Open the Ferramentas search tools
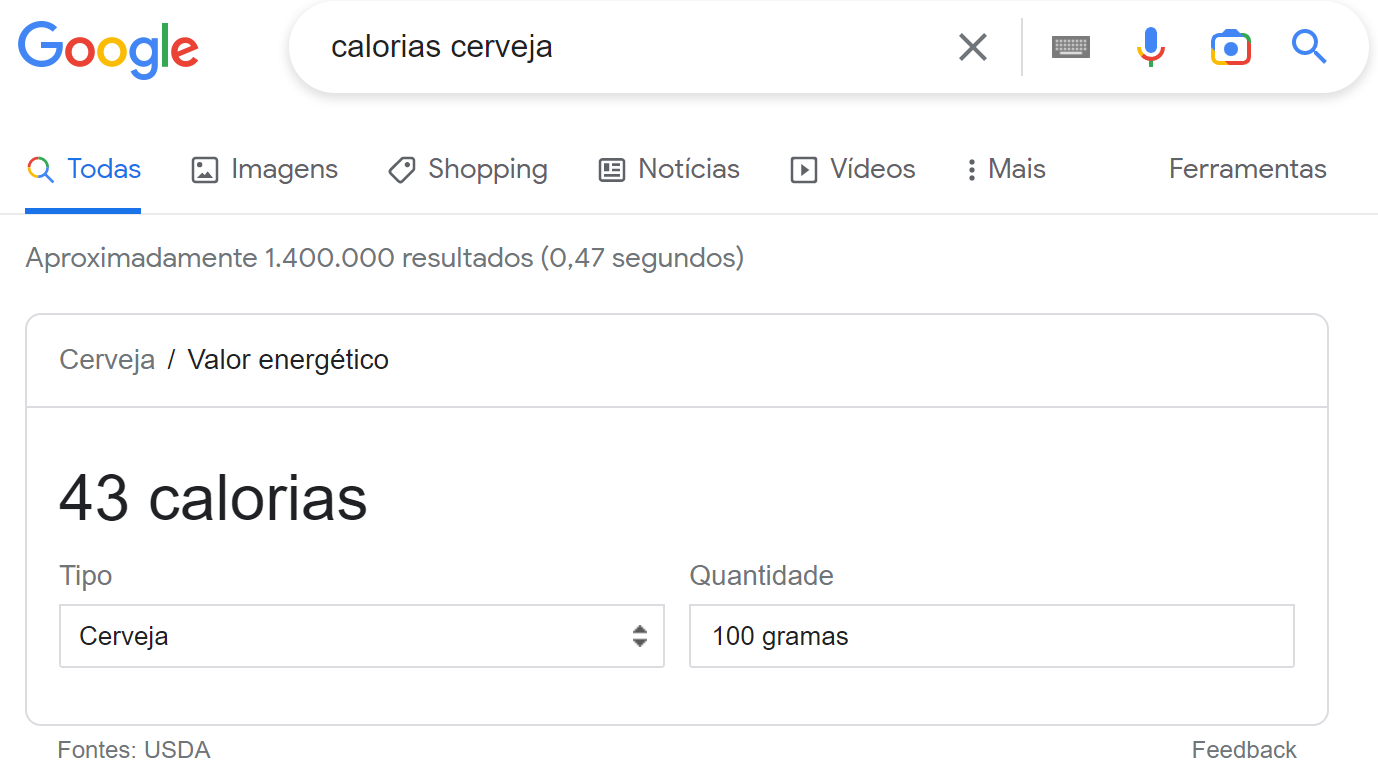The width and height of the screenshot is (1378, 774). (1247, 170)
